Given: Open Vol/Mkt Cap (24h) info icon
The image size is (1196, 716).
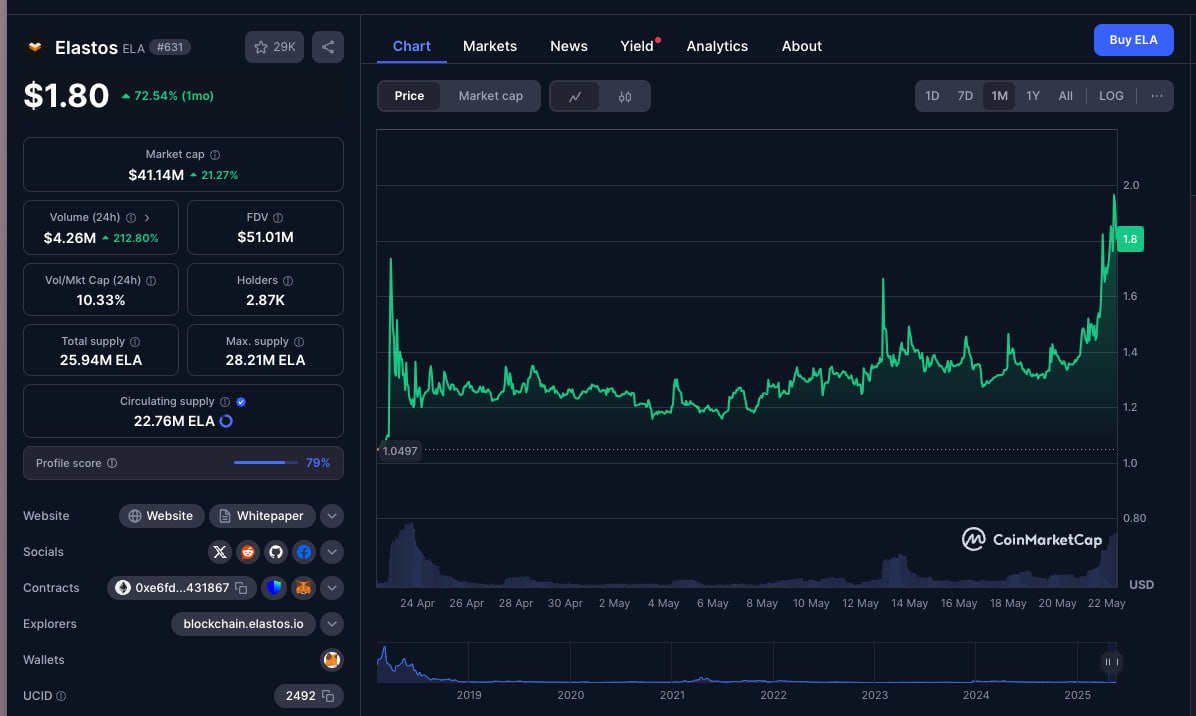Looking at the screenshot, I should tap(151, 281).
